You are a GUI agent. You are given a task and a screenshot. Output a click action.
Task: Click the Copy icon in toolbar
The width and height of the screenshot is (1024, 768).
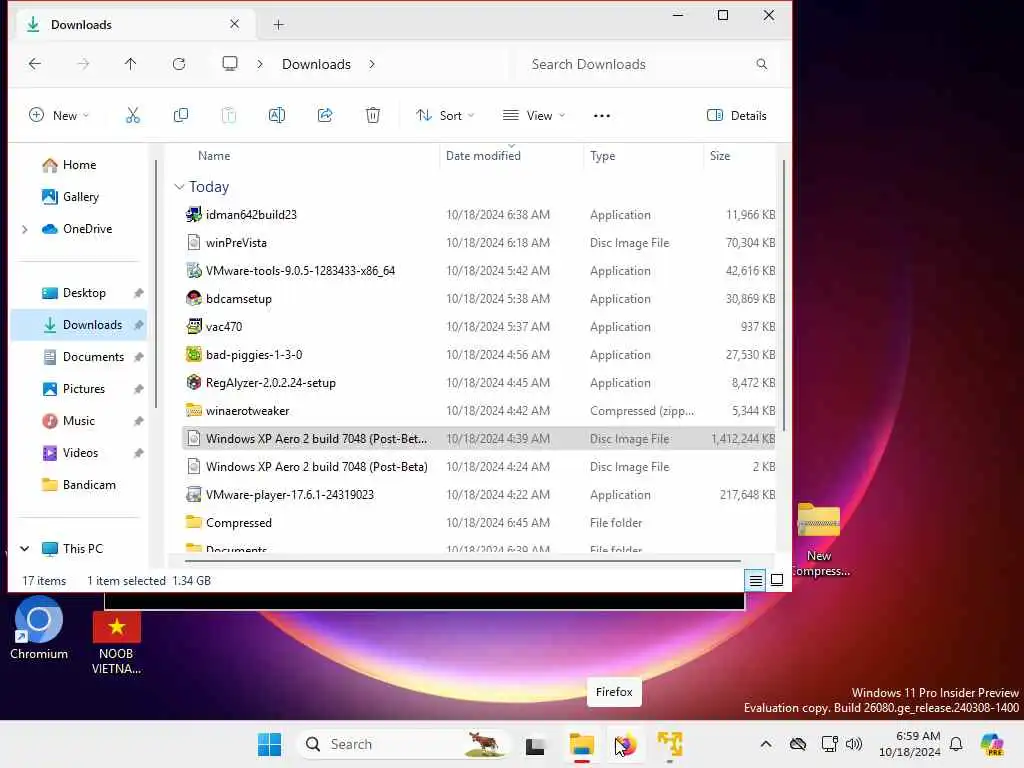pos(181,116)
